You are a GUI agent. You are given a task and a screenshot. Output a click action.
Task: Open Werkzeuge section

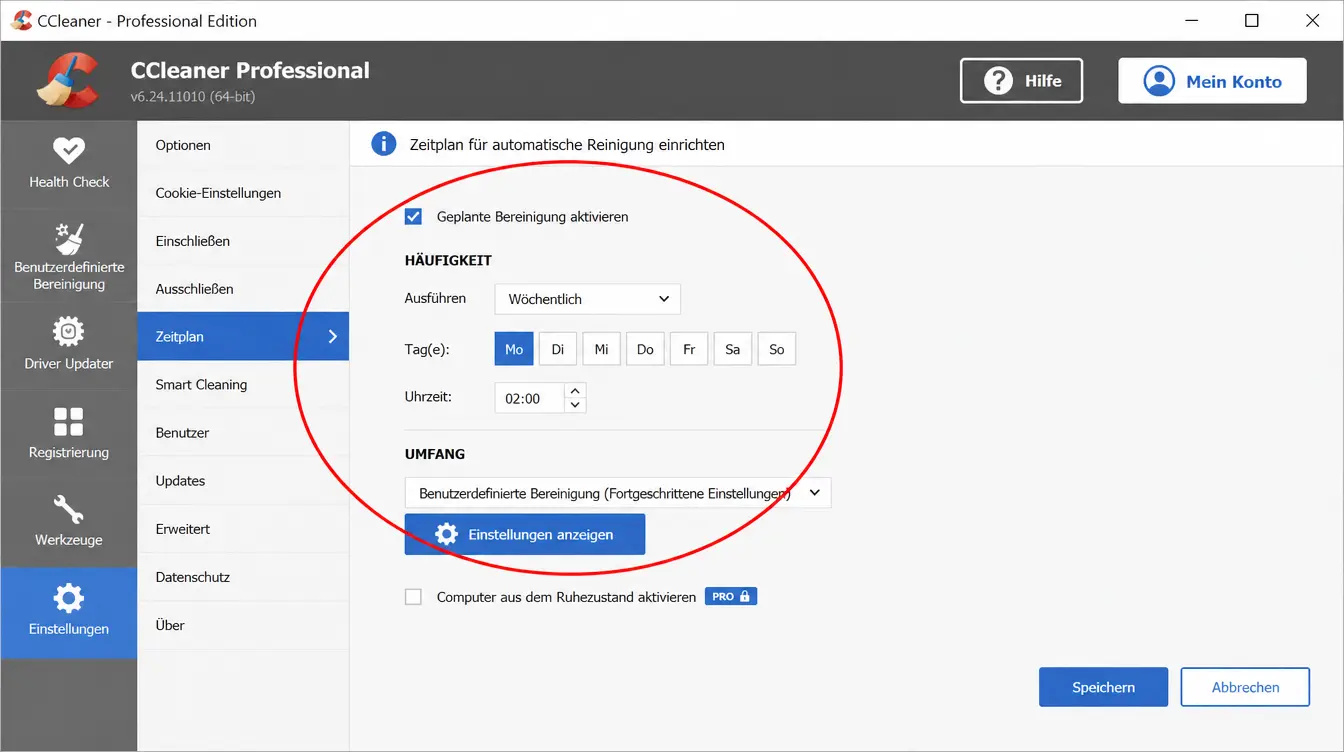click(68, 521)
